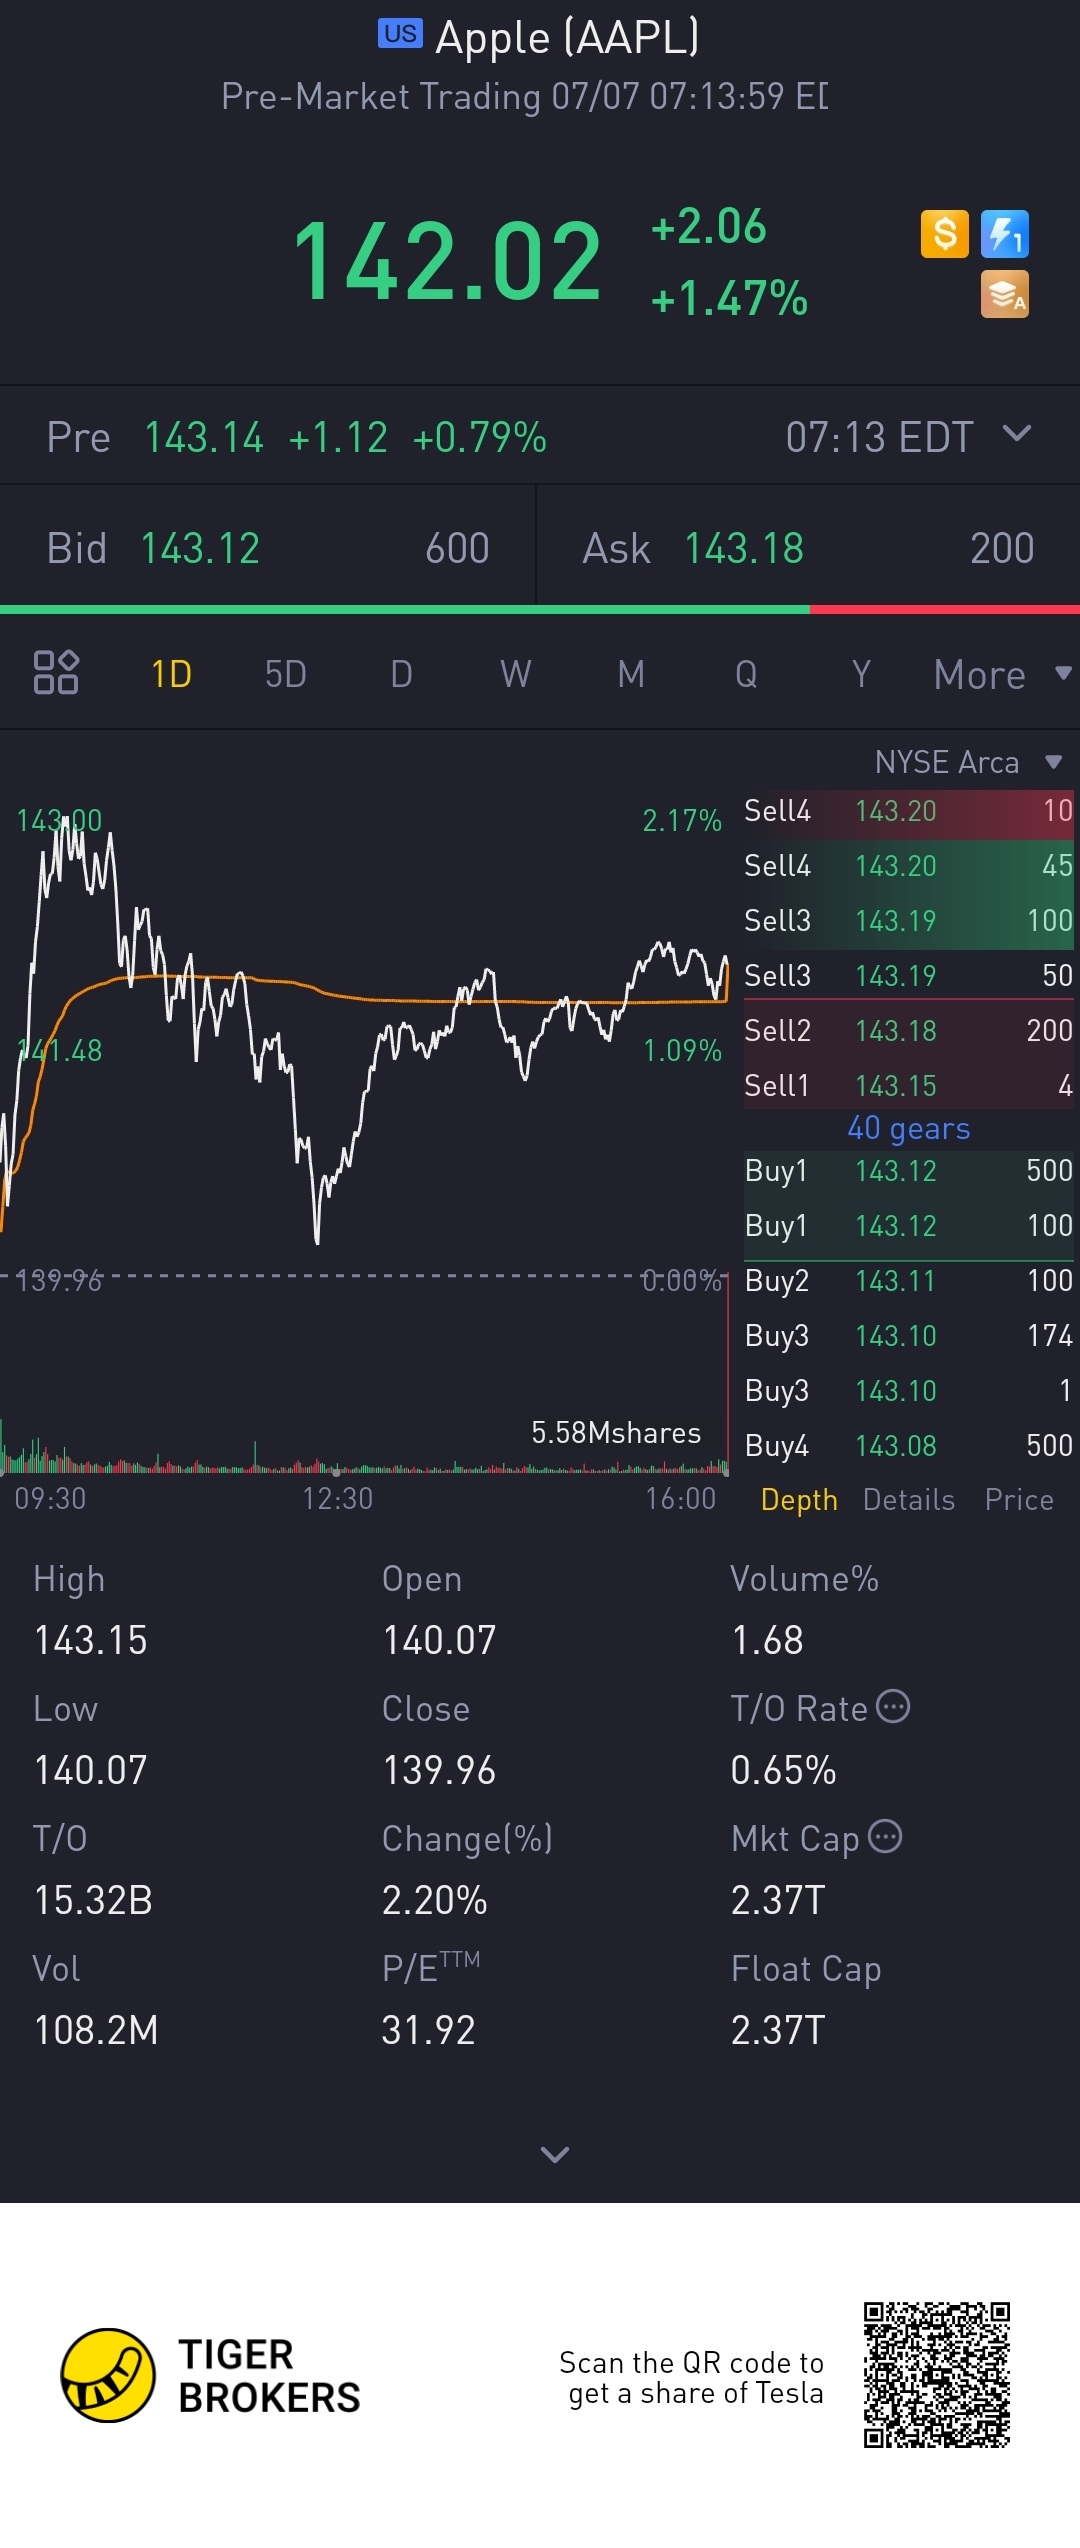Select Sell3 143.19 row with 50 shares
This screenshot has width=1080, height=2548.
(909, 975)
